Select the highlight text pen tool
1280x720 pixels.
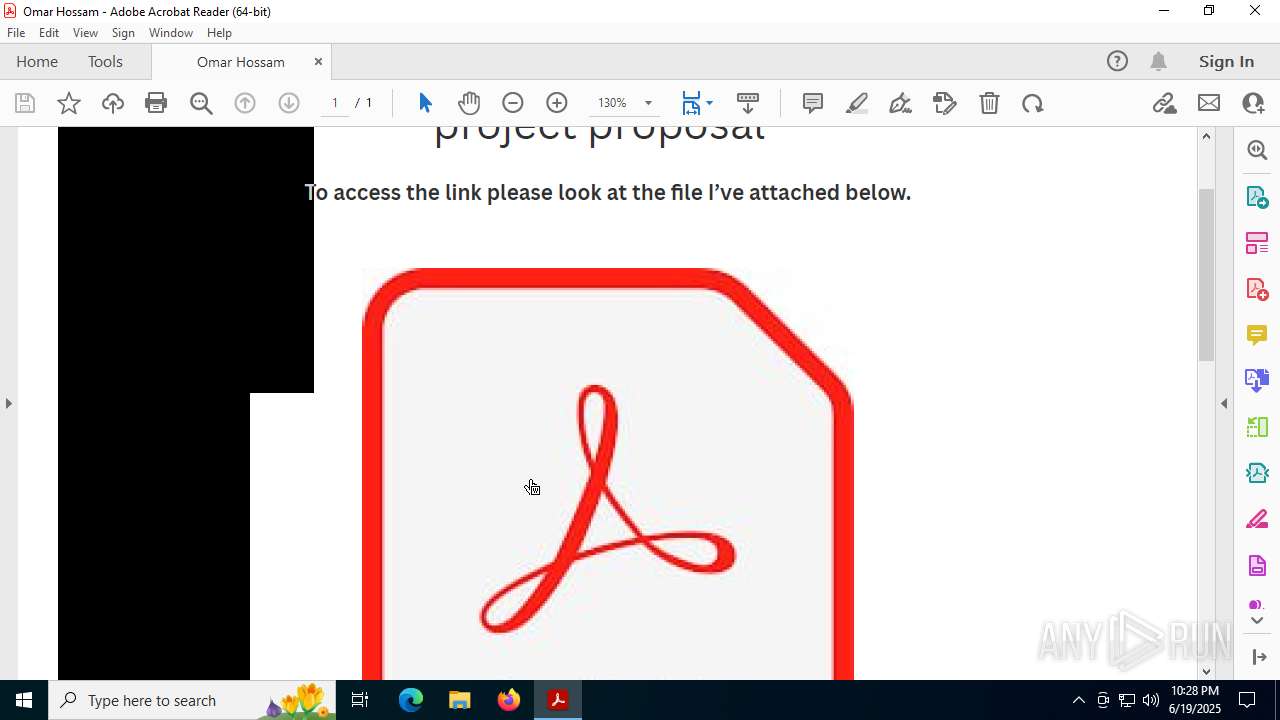point(857,103)
